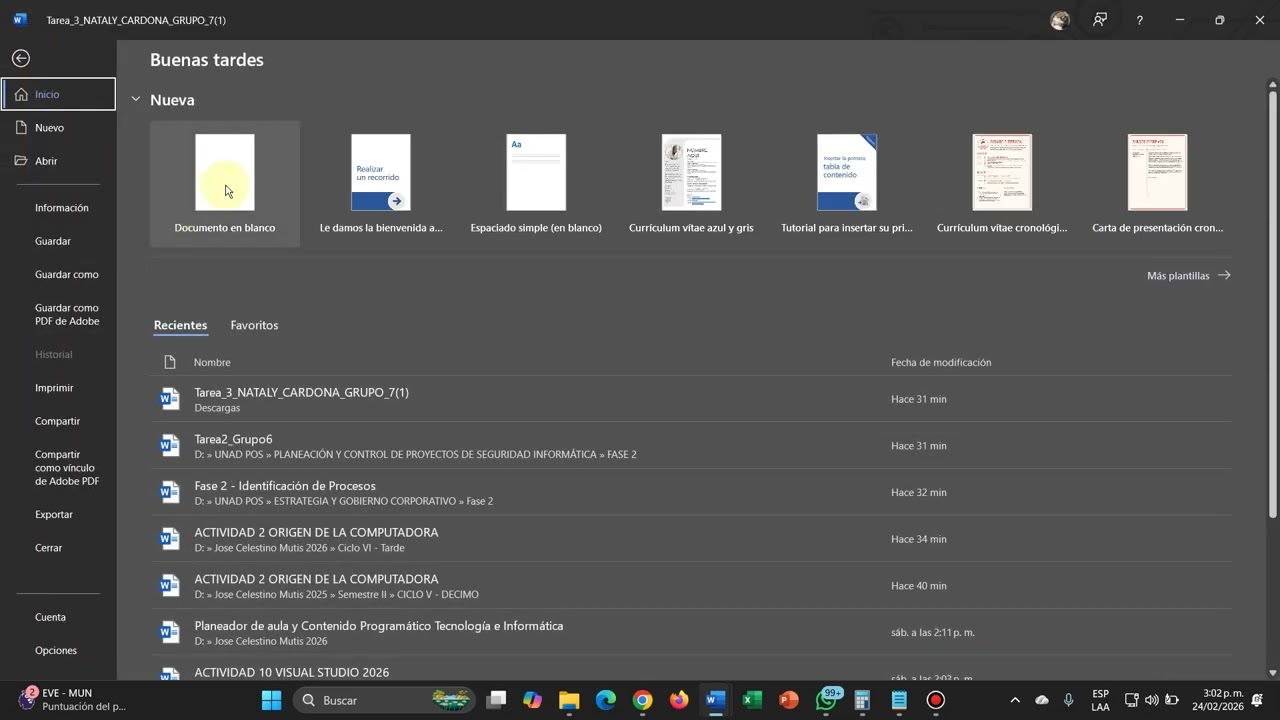1280x720 pixels.
Task: Open the Cuenta page
Action: pyautogui.click(x=50, y=617)
